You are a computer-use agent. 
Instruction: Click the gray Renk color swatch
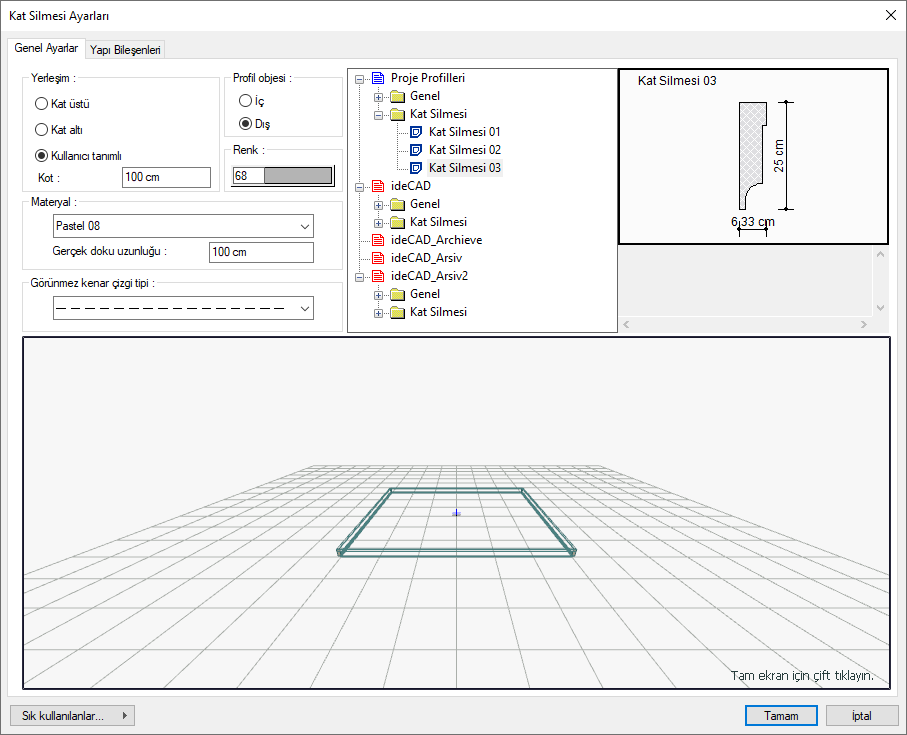pos(296,176)
